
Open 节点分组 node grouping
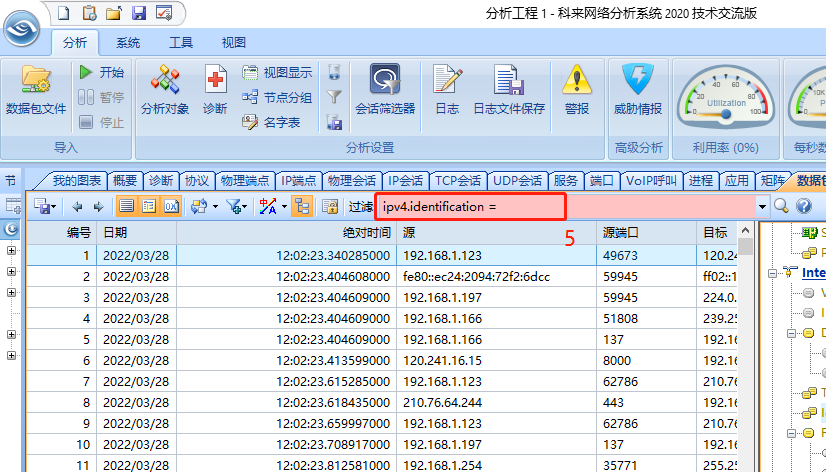[277, 97]
